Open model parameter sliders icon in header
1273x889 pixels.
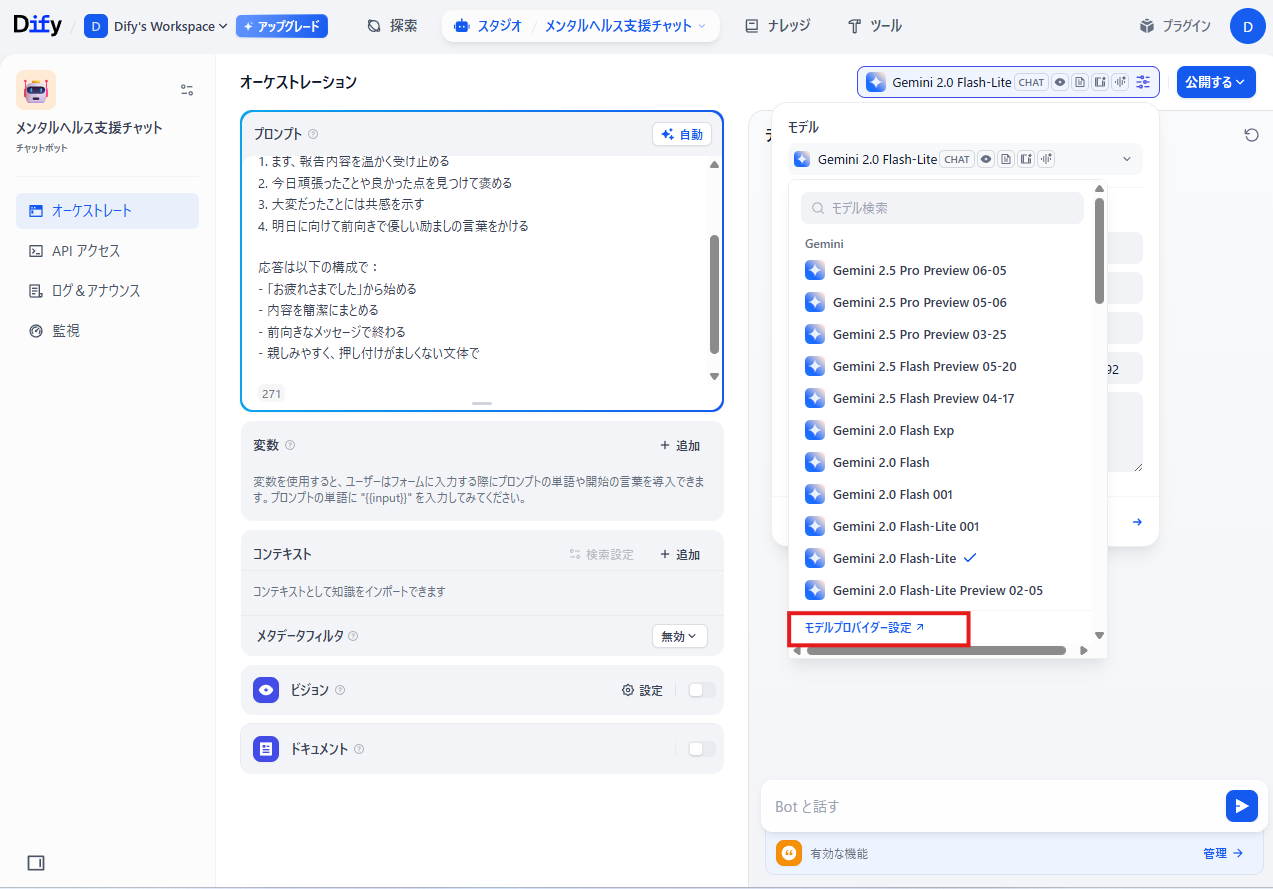[1143, 82]
